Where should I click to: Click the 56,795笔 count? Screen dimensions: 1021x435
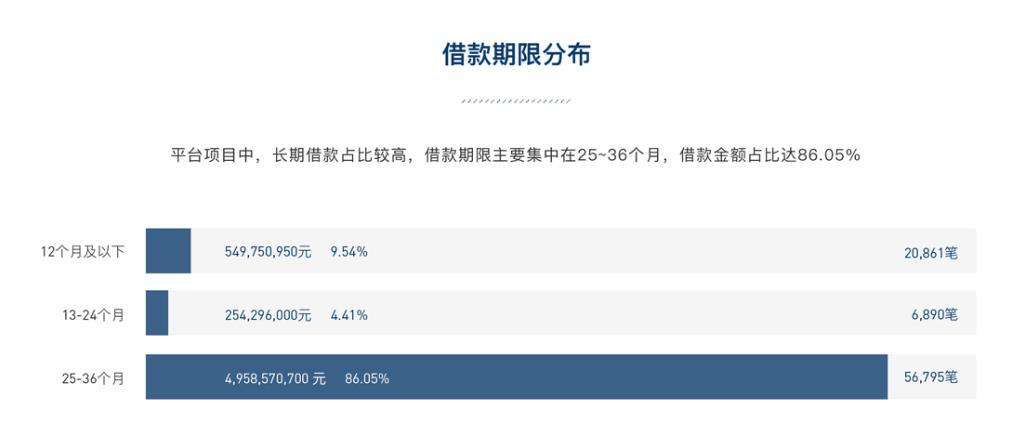click(930, 378)
